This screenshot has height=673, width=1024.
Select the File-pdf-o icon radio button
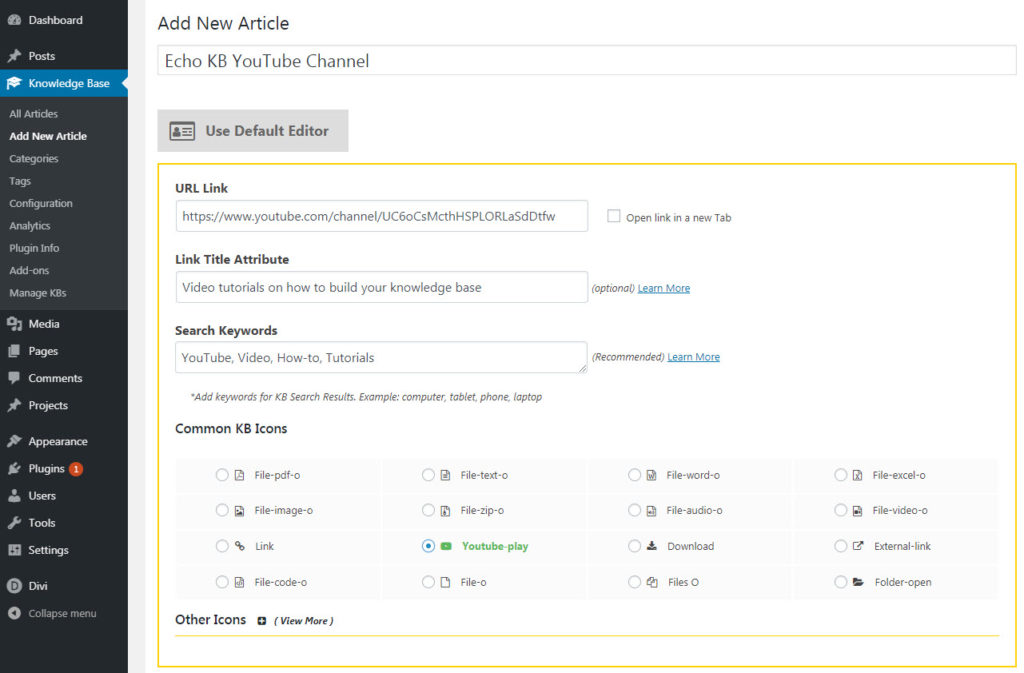point(222,475)
